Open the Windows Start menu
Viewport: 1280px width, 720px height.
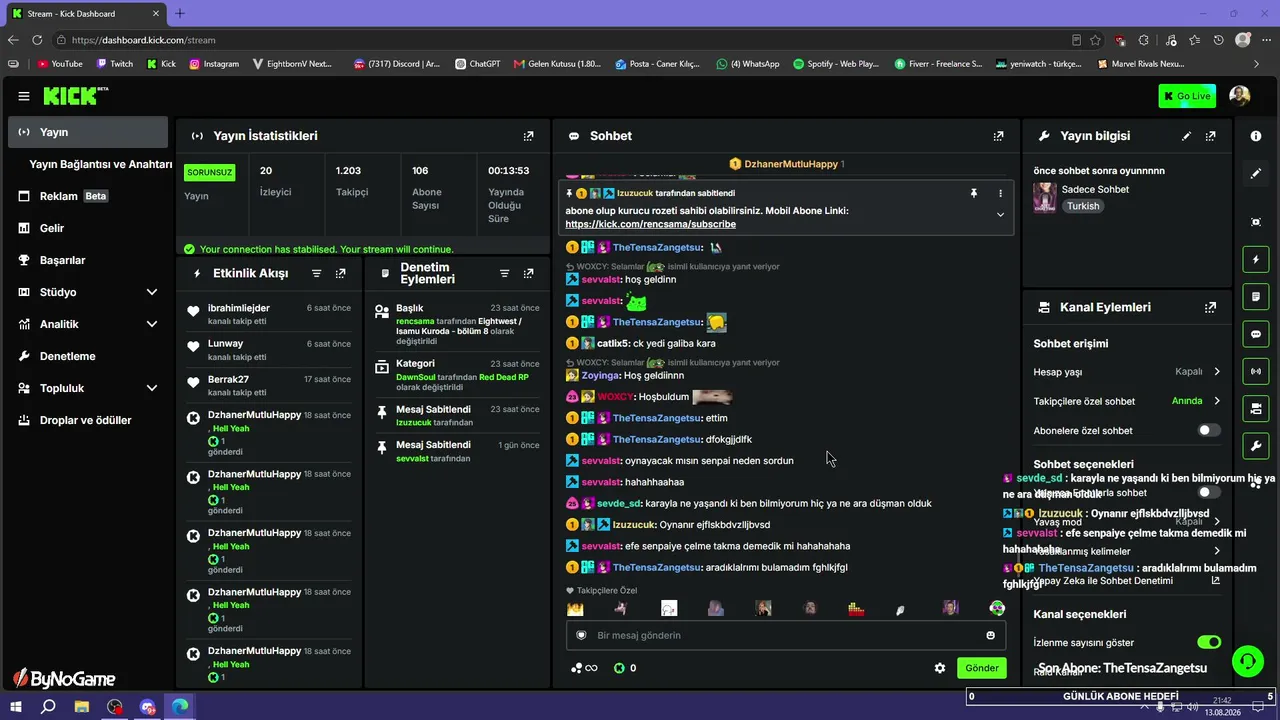pyautogui.click(x=17, y=707)
